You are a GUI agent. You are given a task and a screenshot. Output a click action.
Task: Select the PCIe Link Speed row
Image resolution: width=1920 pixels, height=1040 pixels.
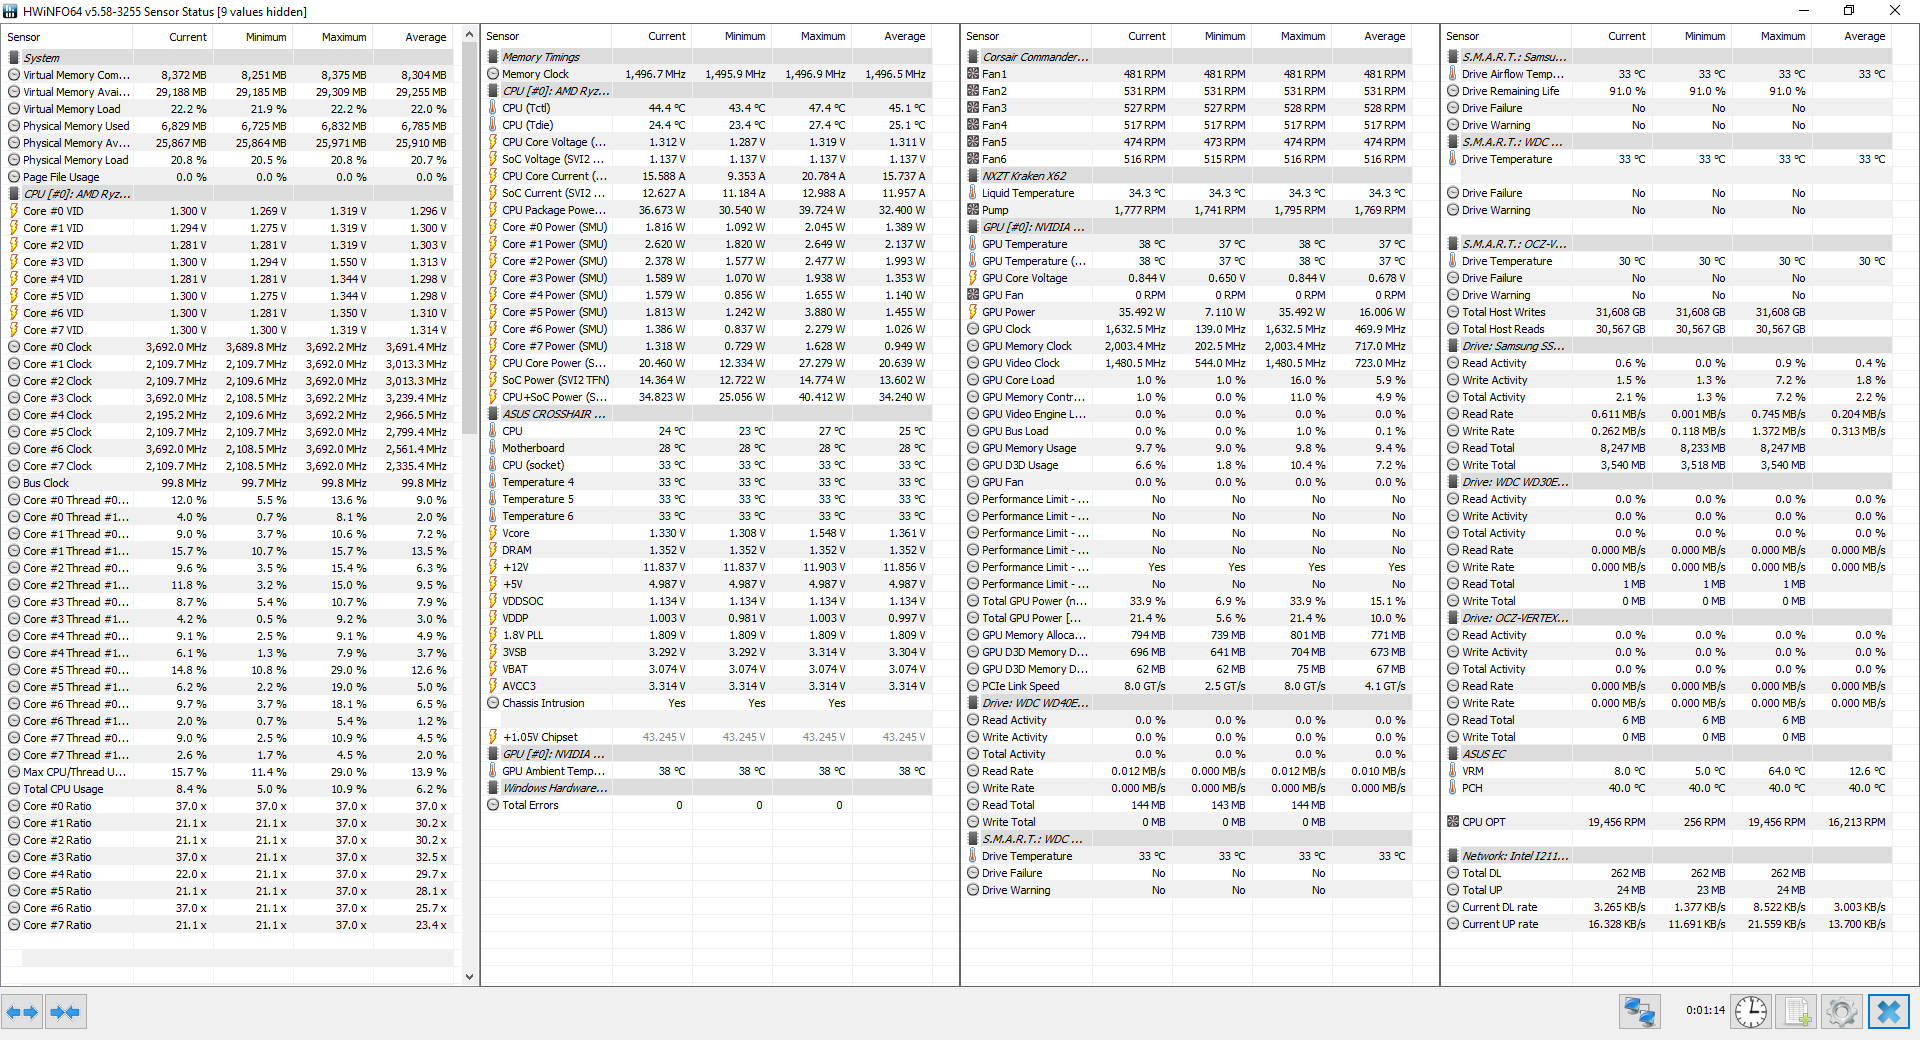click(1188, 686)
